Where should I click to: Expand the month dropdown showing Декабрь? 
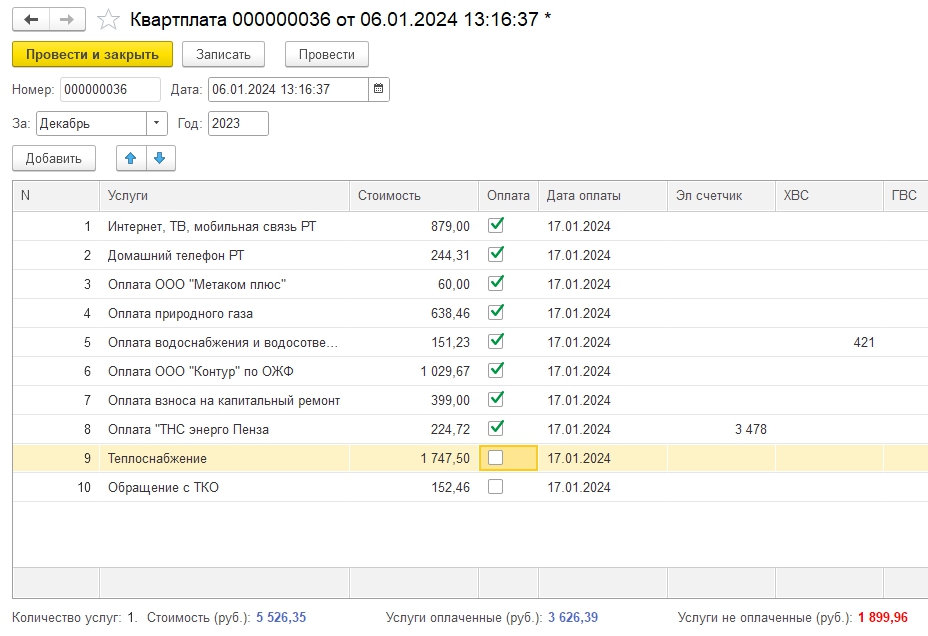pos(157,124)
